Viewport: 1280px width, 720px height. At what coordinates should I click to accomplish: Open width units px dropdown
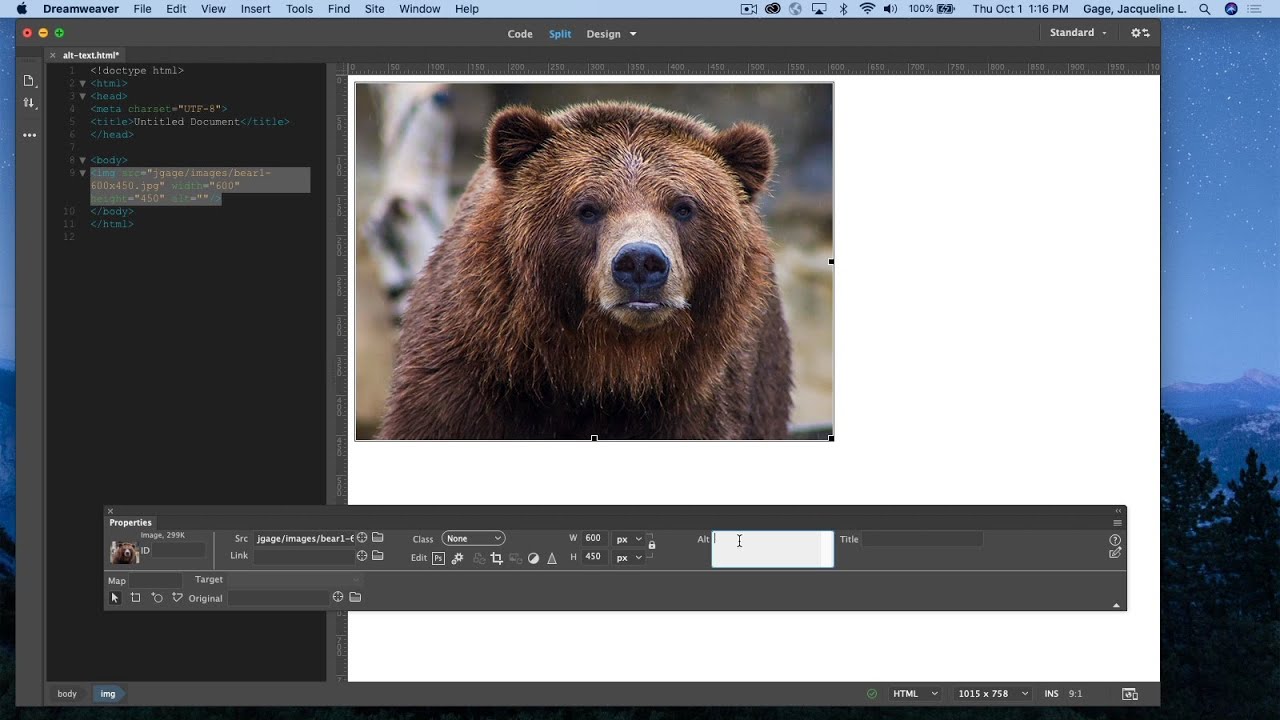(x=629, y=538)
